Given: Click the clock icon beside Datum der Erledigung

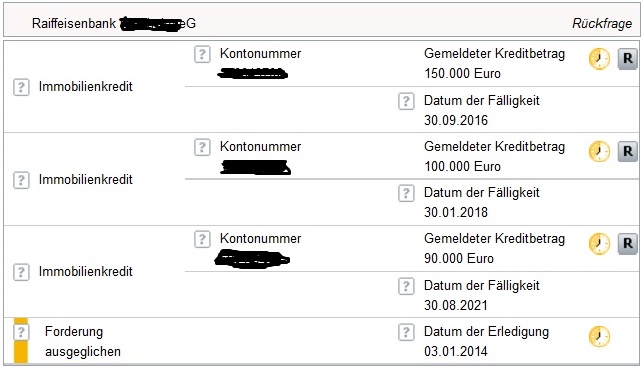Looking at the screenshot, I should coord(599,337).
